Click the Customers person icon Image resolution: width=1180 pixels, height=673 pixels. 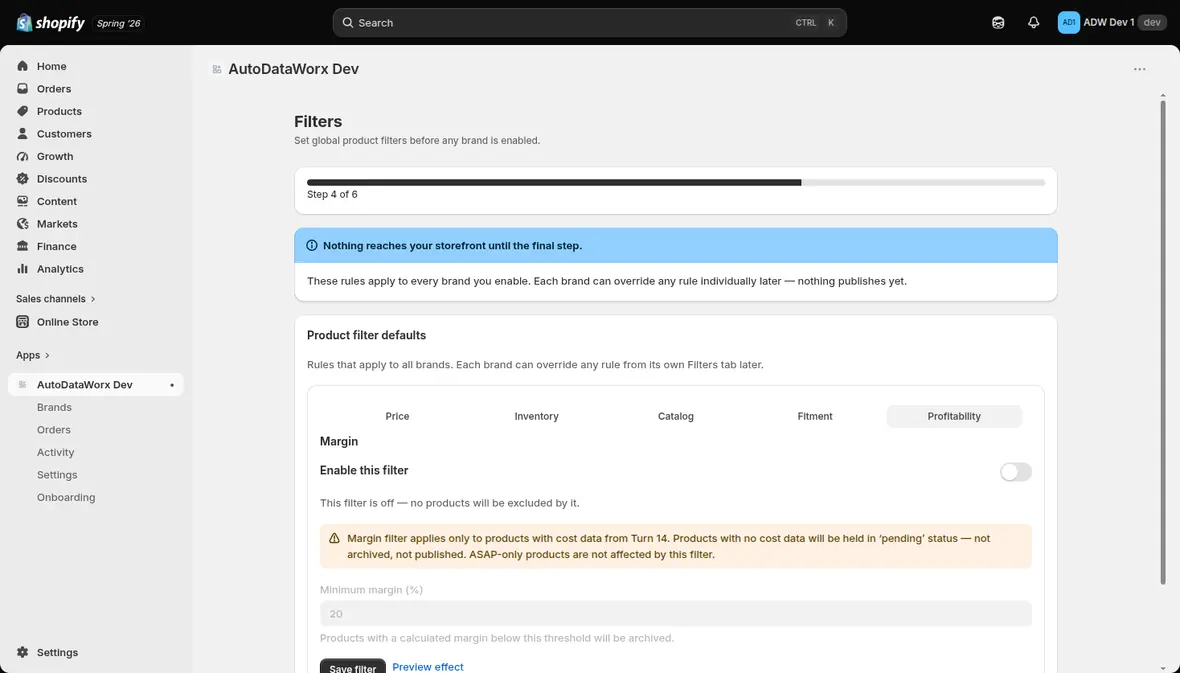click(x=23, y=134)
